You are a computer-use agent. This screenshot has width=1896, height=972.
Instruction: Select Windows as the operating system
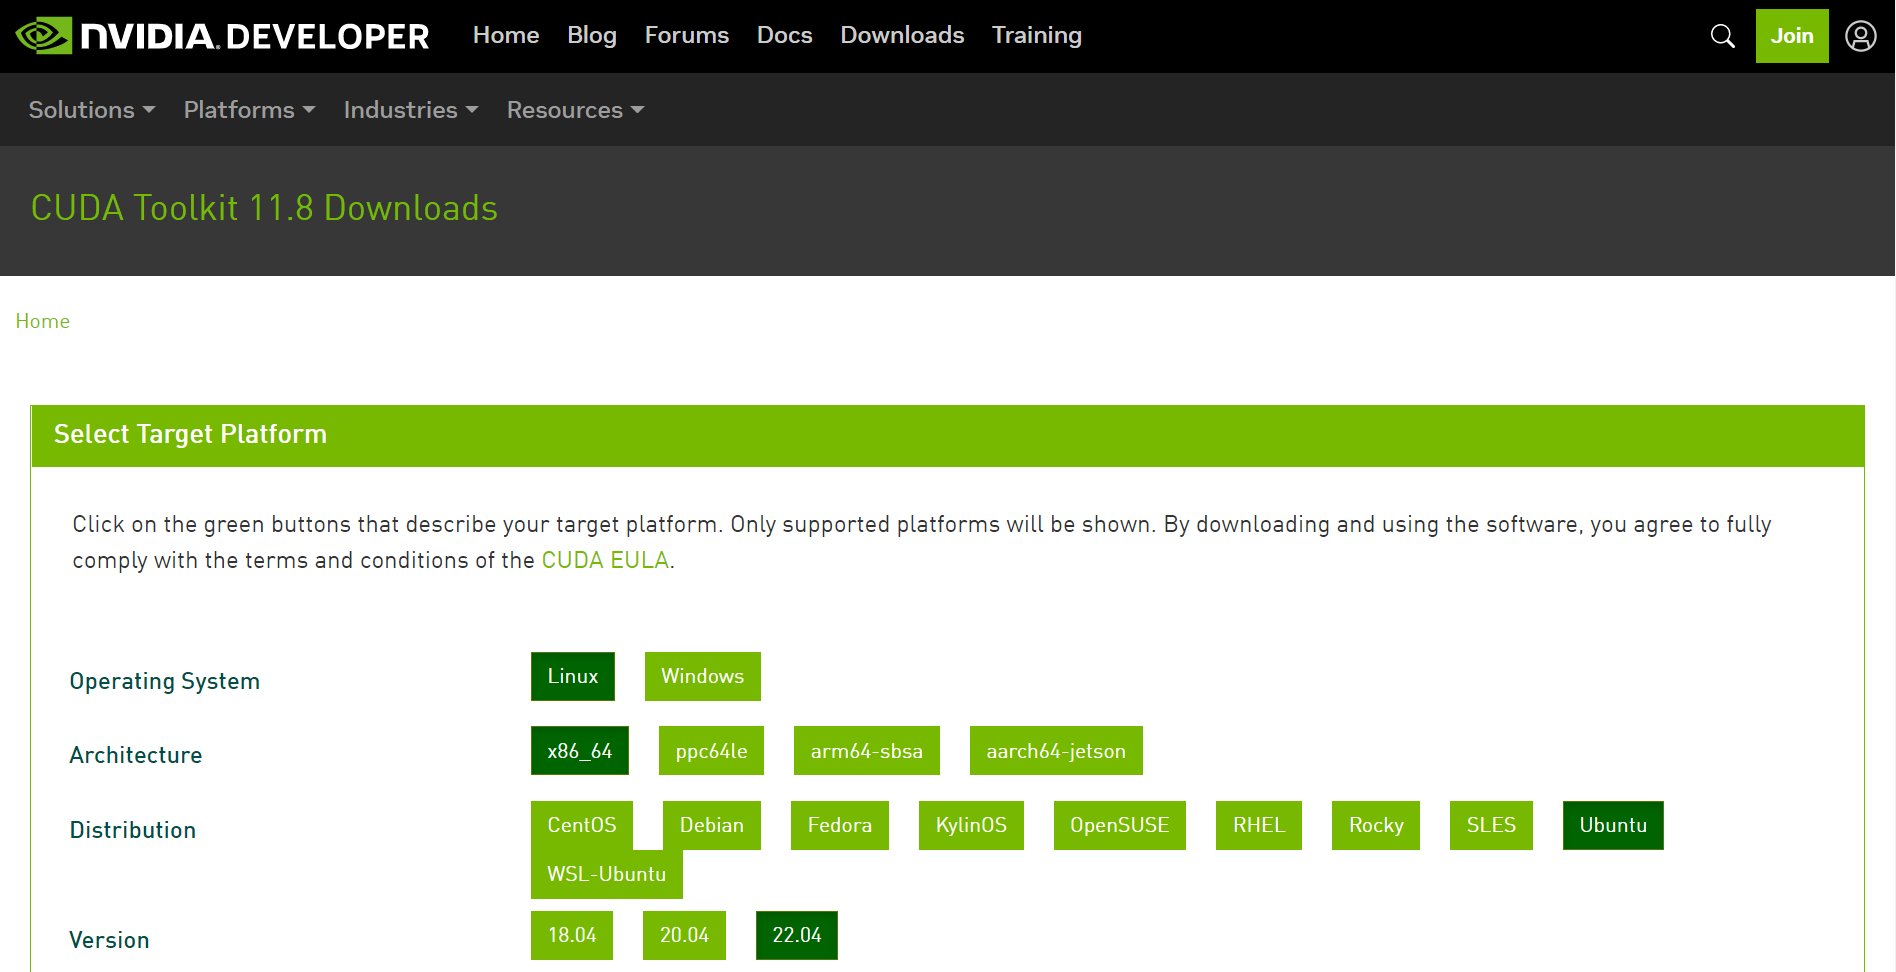coord(702,676)
